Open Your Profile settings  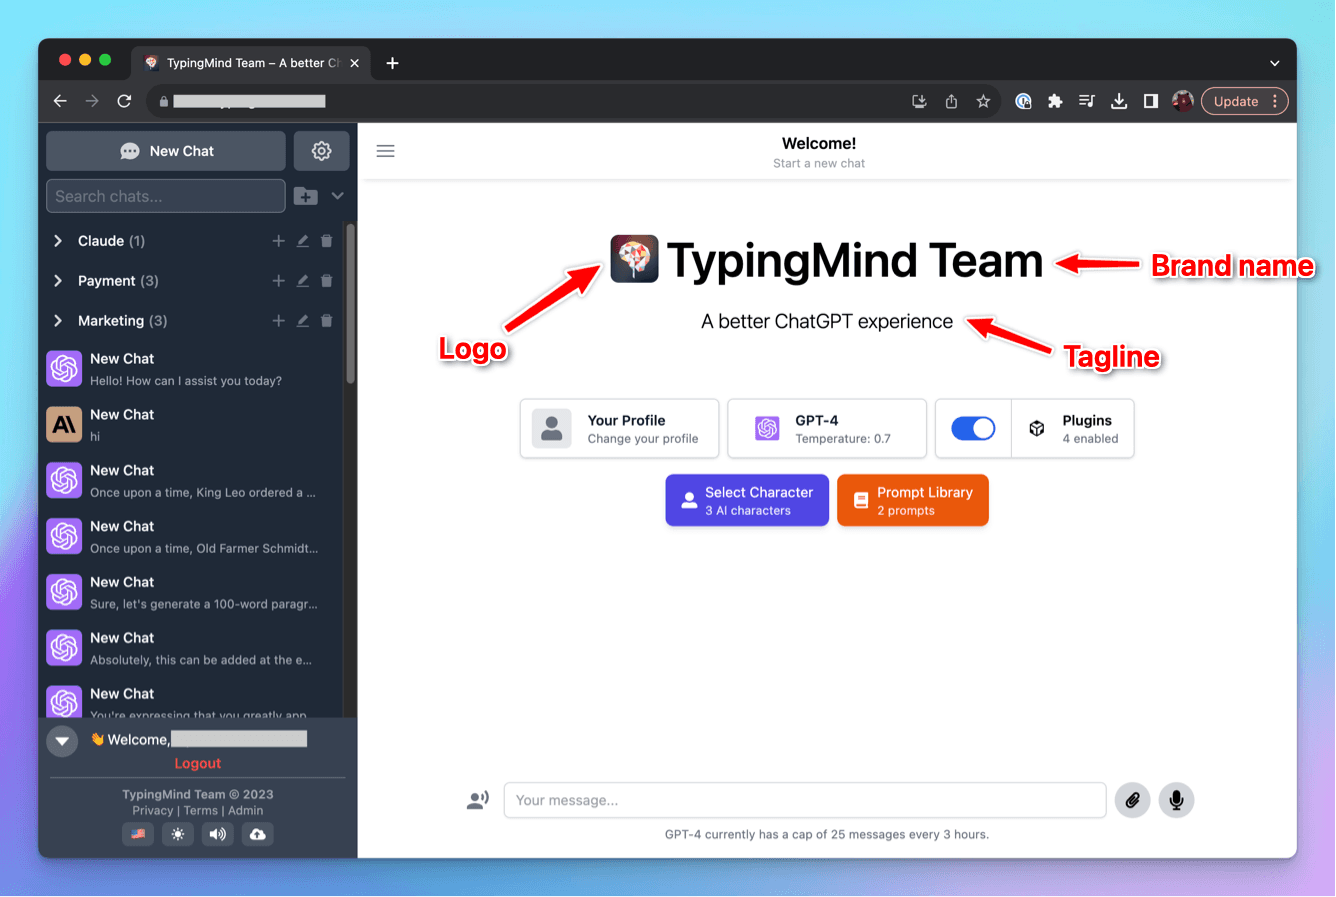[x=619, y=428]
